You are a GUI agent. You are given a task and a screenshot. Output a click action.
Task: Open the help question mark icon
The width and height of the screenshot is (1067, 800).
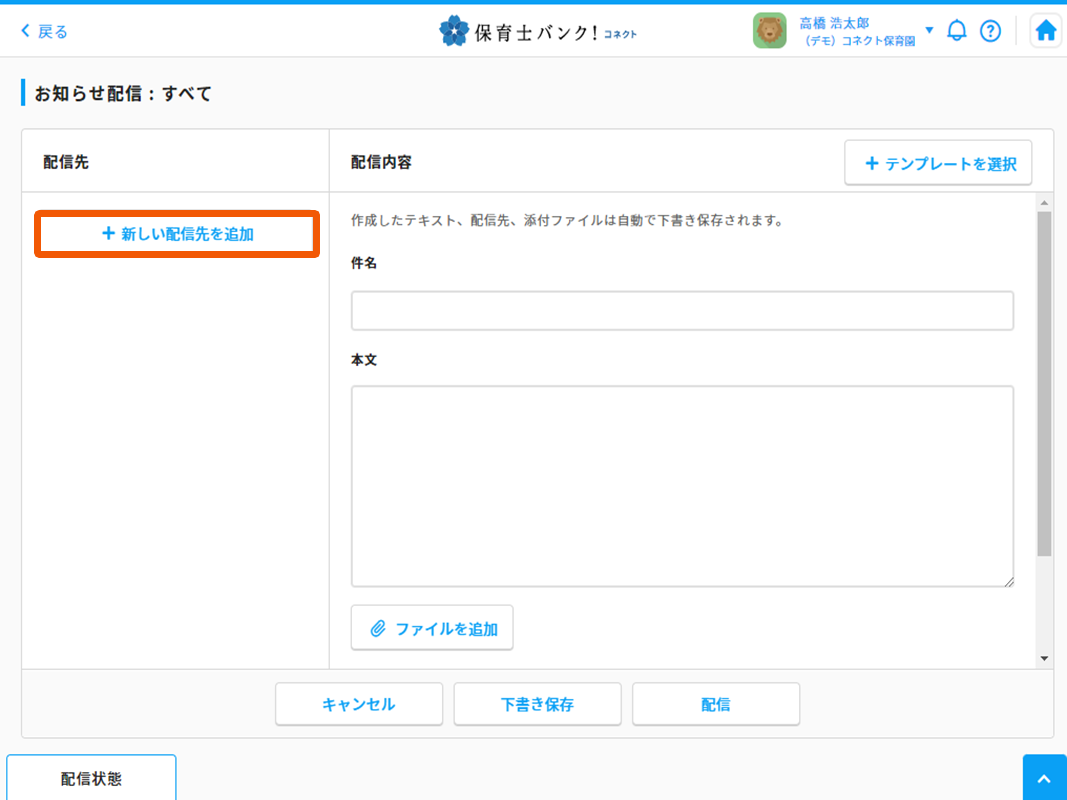tap(990, 31)
